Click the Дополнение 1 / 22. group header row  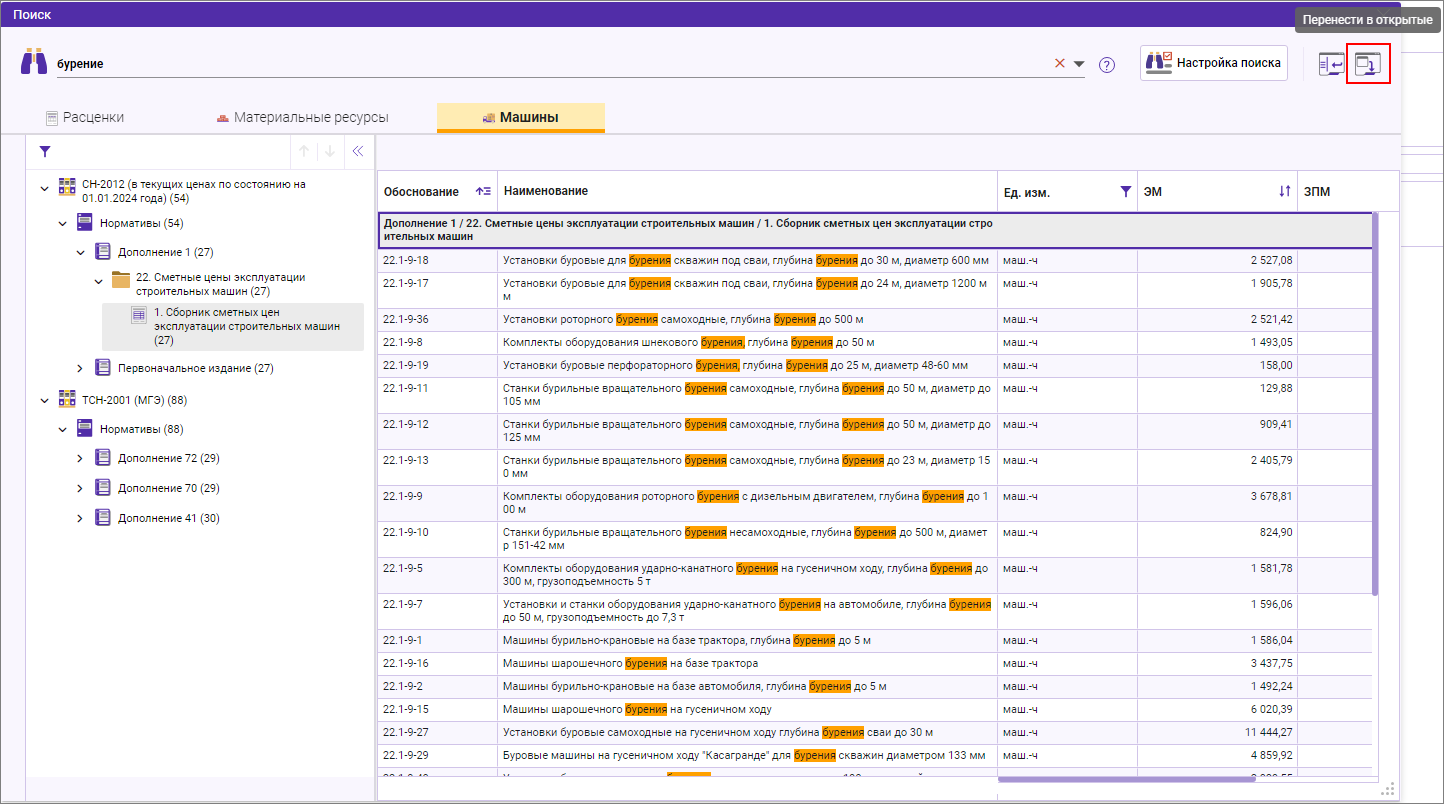(876, 230)
